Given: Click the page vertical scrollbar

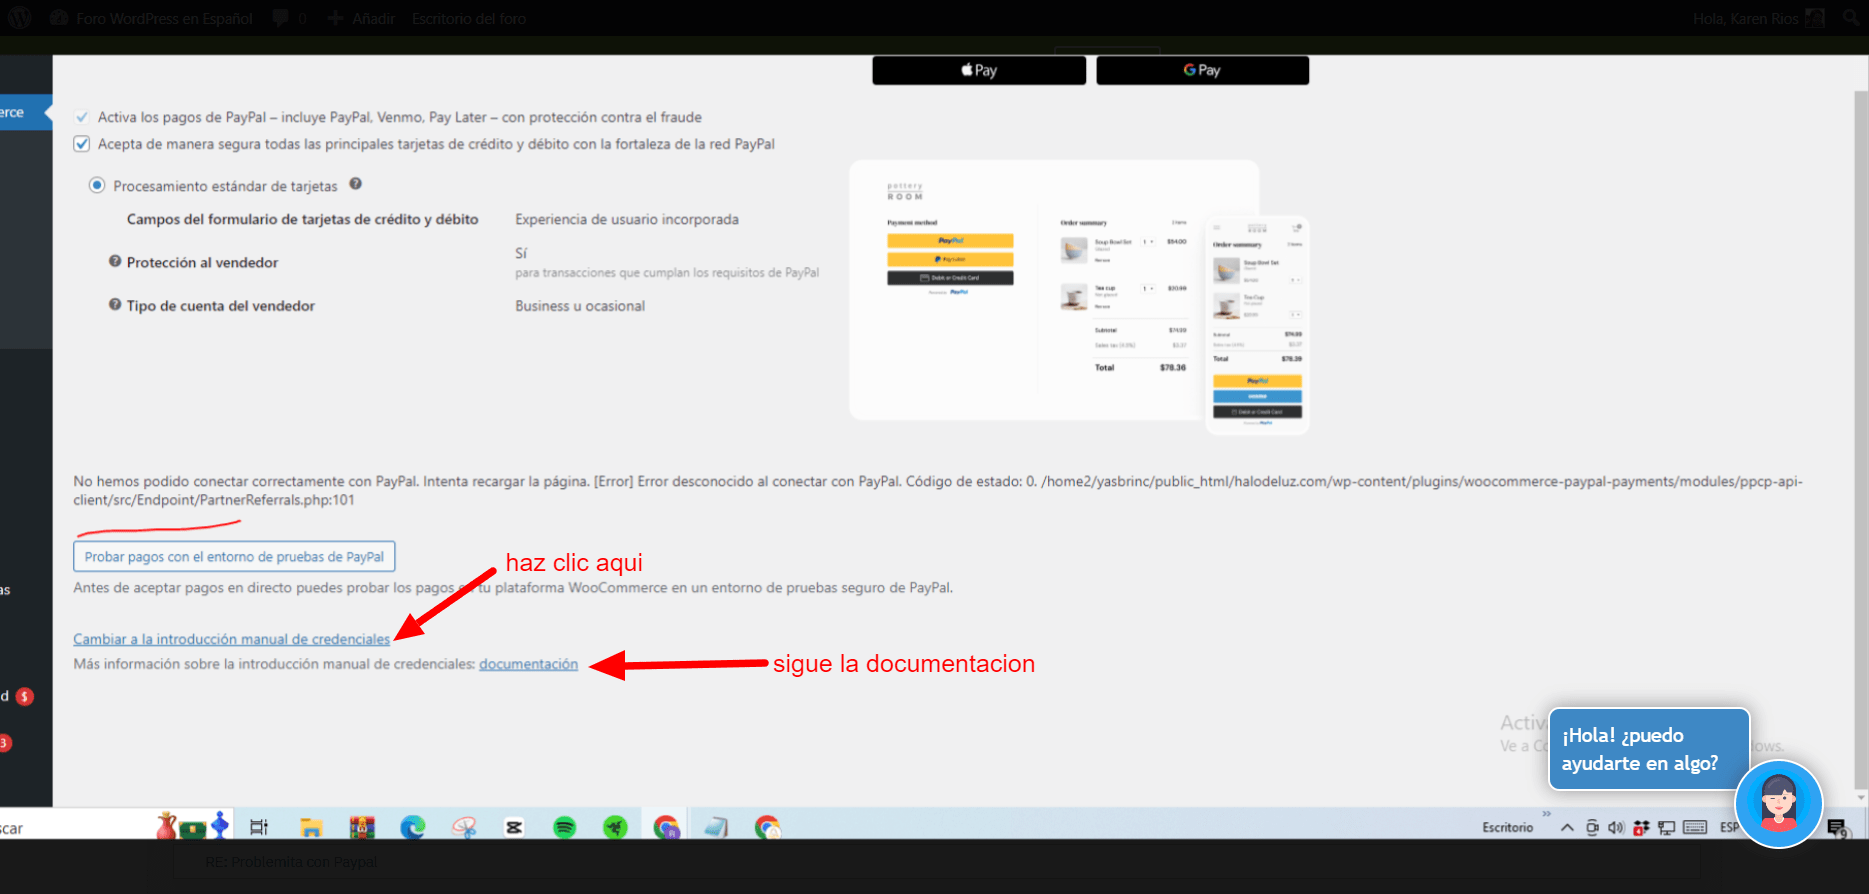Looking at the screenshot, I should (1860, 440).
